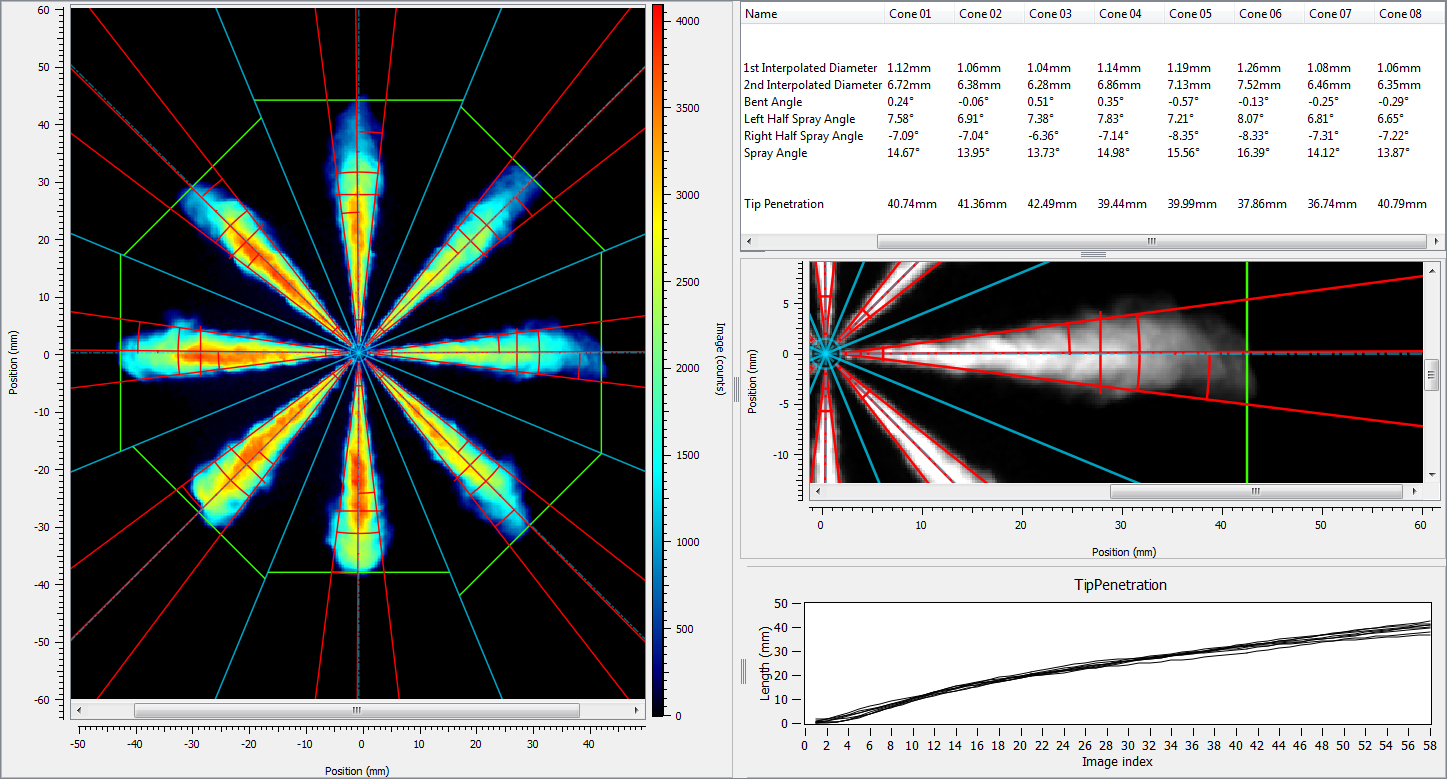Click up arrow of grayscale view scrollbar
The height and width of the screenshot is (779, 1447).
tap(1431, 269)
